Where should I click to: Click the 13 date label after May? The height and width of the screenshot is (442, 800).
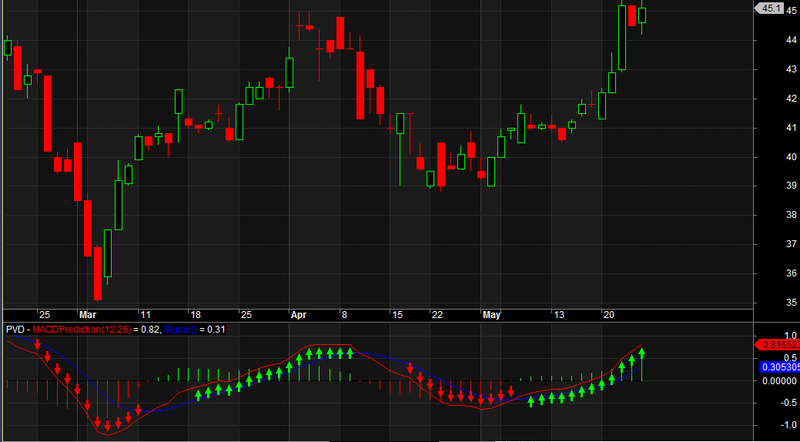(x=558, y=315)
